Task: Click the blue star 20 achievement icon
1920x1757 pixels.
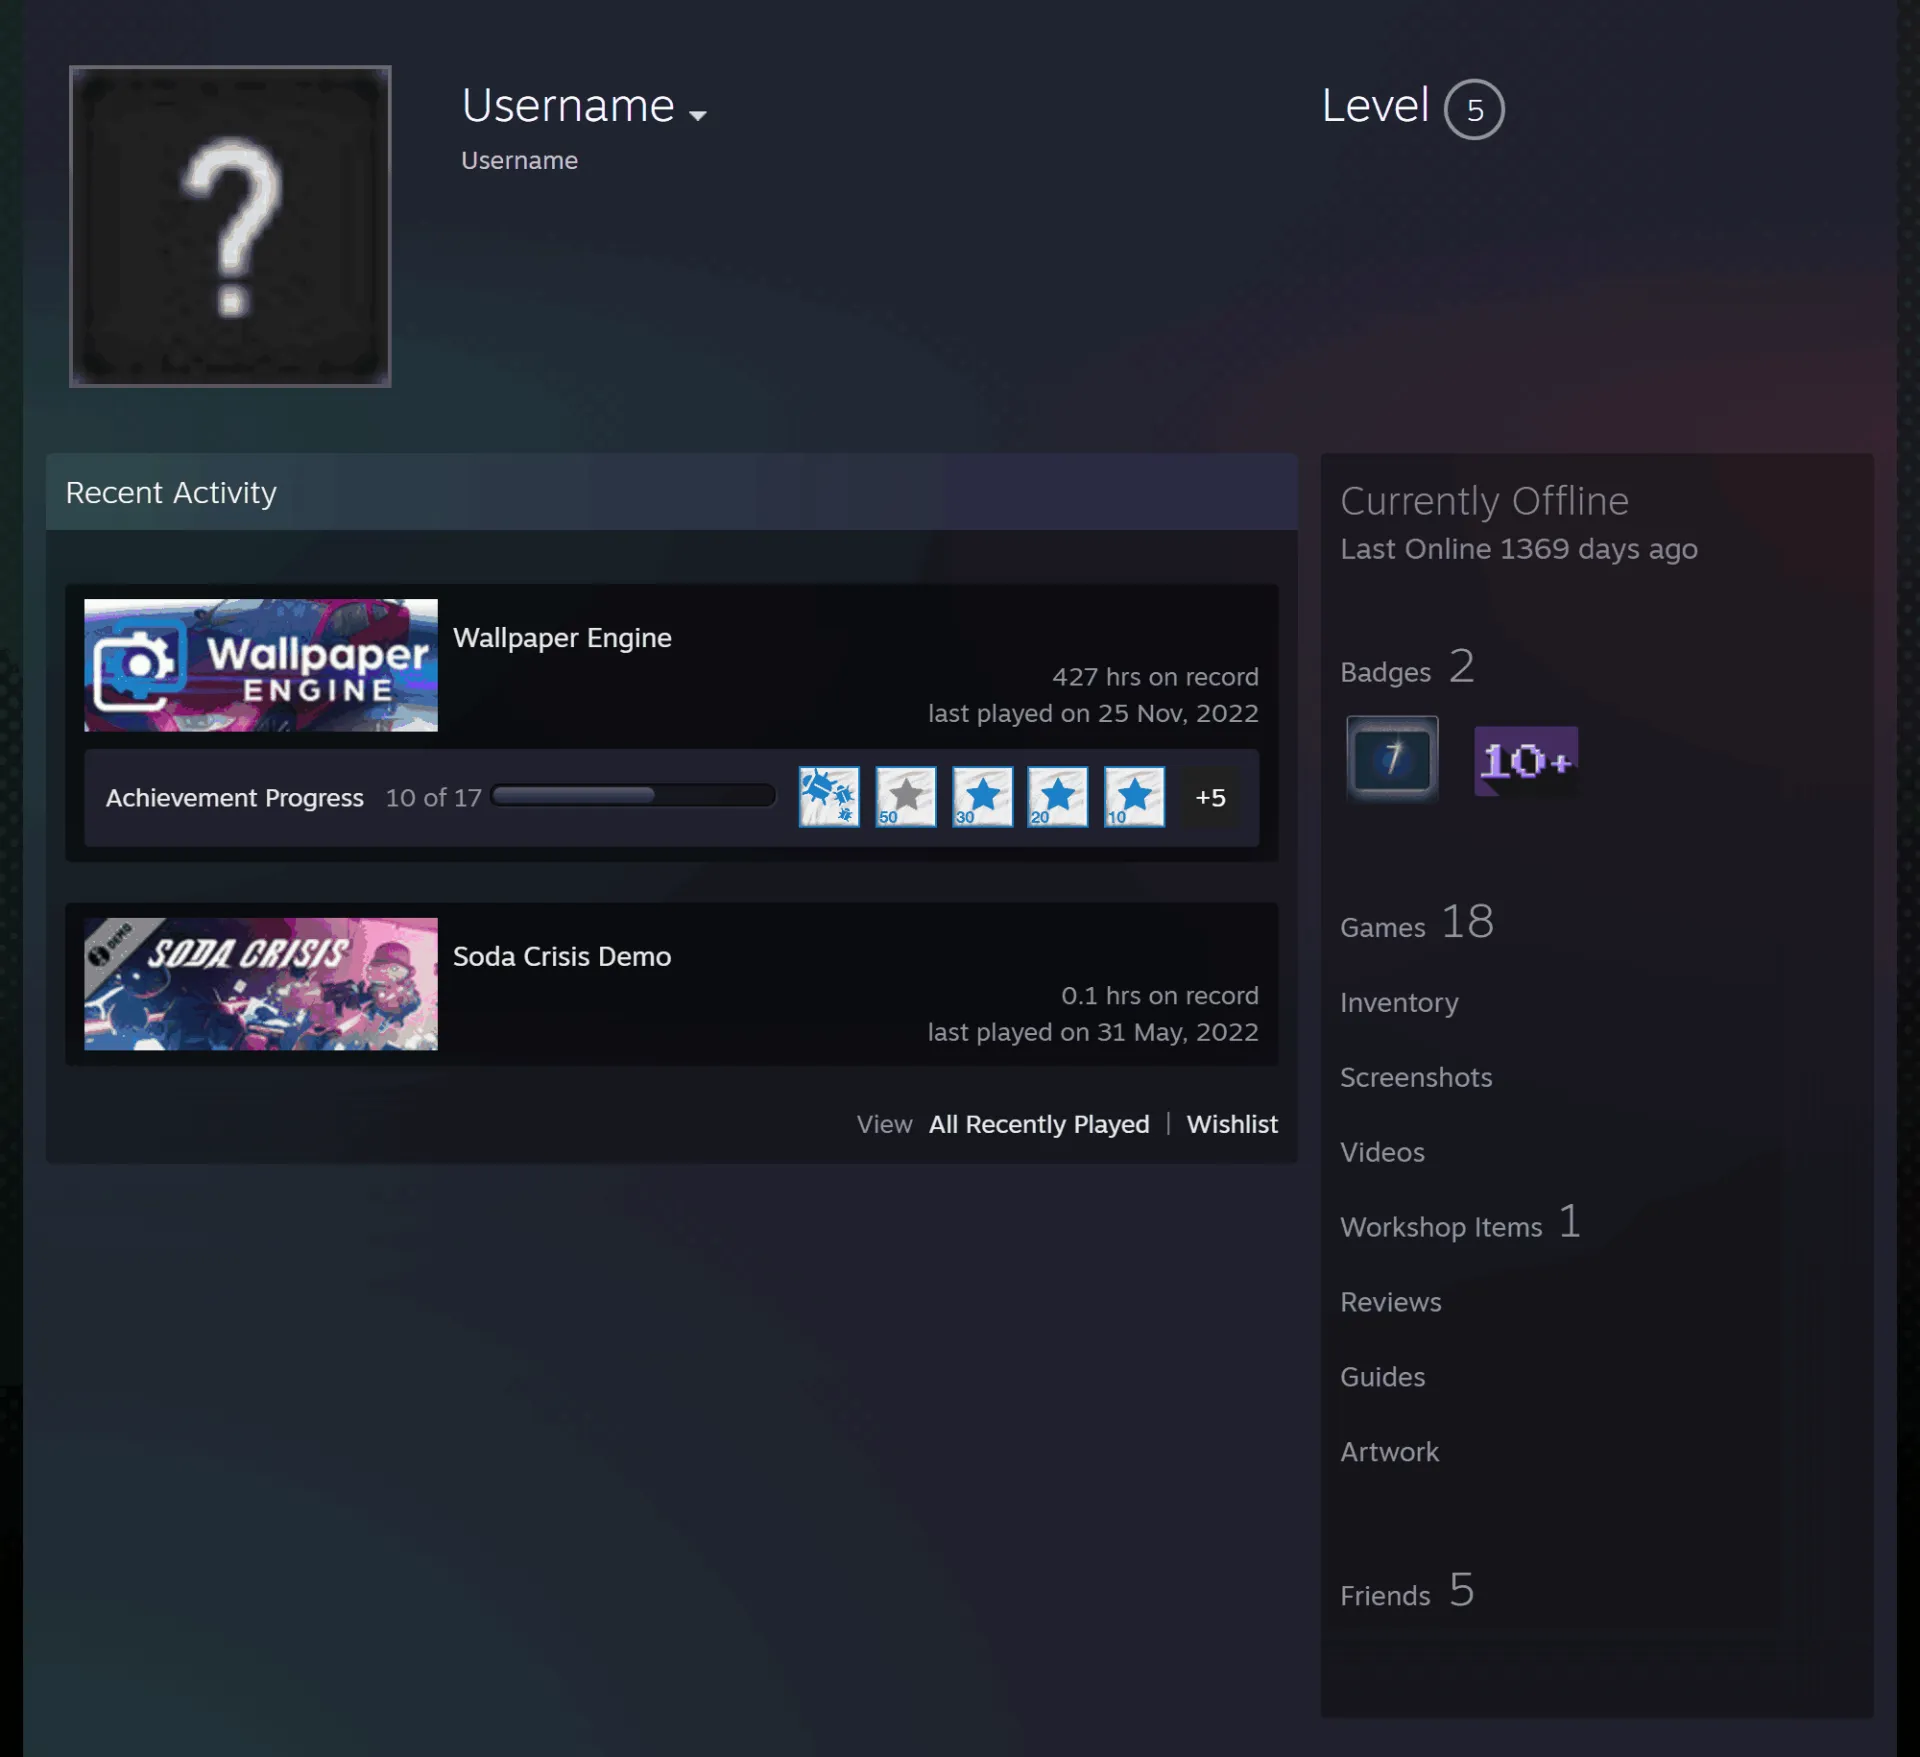Action: [x=1058, y=797]
